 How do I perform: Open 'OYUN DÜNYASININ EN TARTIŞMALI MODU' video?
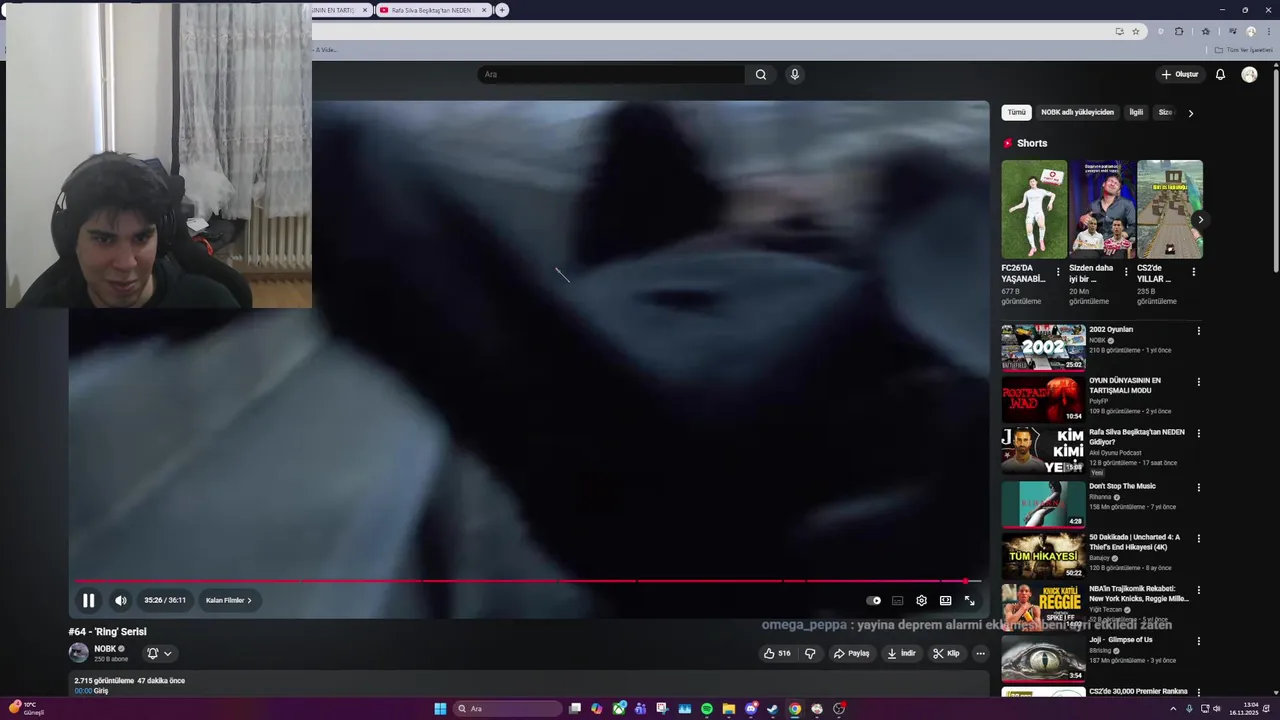[x=1043, y=399]
